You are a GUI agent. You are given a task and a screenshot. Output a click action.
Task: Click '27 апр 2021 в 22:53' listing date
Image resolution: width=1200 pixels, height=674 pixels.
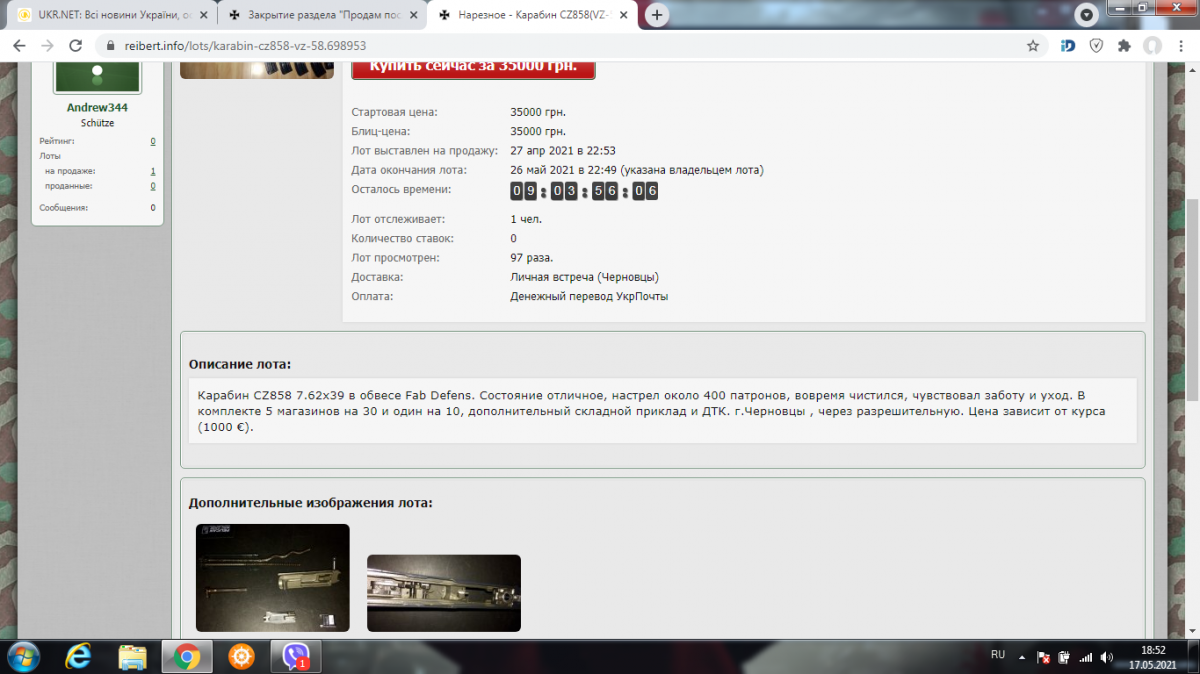pos(564,151)
